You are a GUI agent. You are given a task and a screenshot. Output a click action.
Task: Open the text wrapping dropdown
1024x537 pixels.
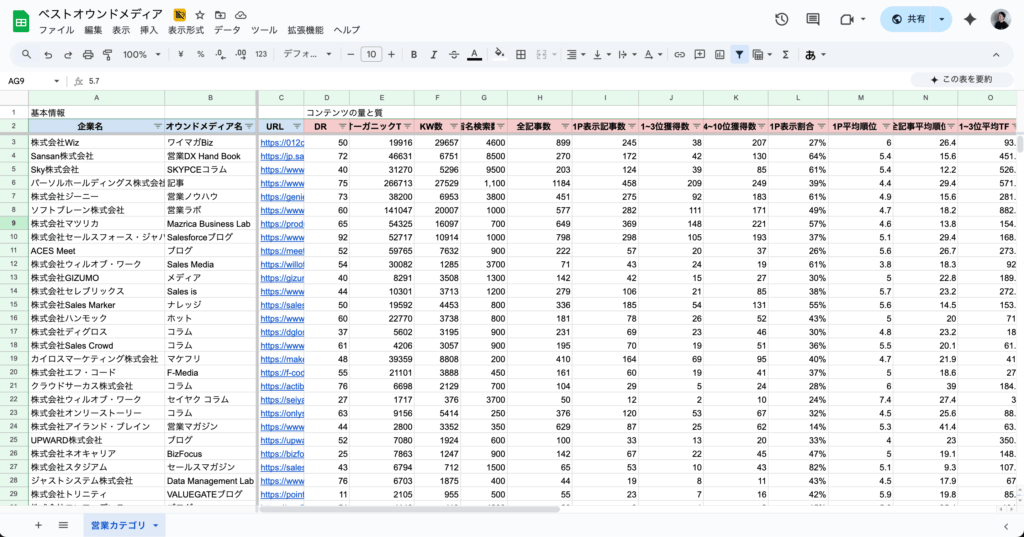tap(626, 55)
